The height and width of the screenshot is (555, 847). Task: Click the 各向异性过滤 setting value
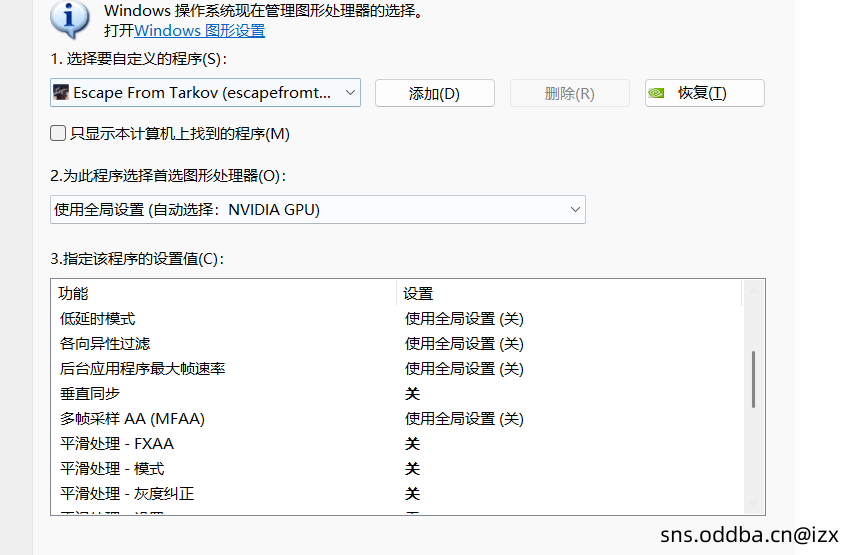click(x=464, y=344)
